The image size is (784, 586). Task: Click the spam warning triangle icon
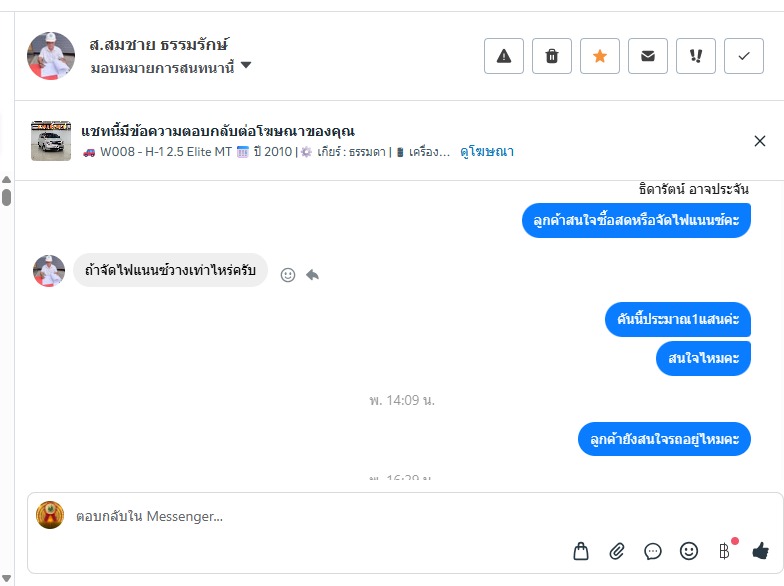point(504,56)
